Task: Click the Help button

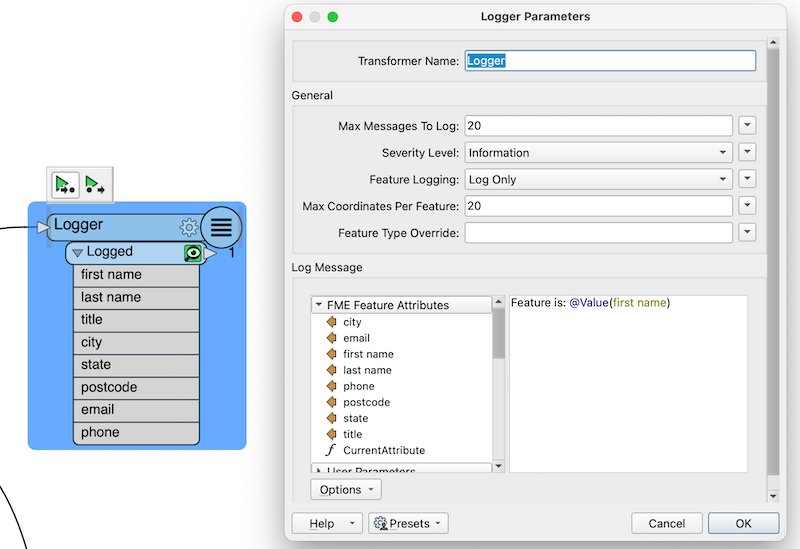Action: coord(327,523)
